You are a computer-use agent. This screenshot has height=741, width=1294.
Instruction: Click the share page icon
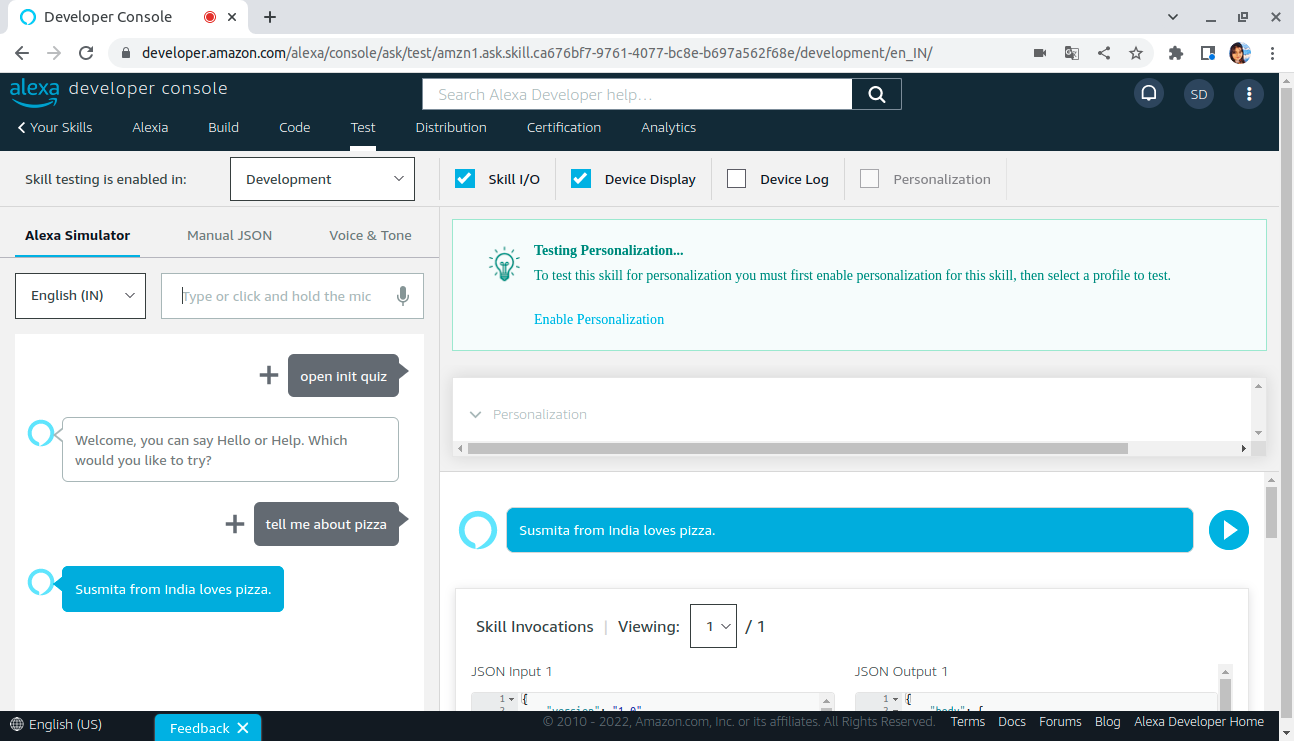[x=1104, y=53]
